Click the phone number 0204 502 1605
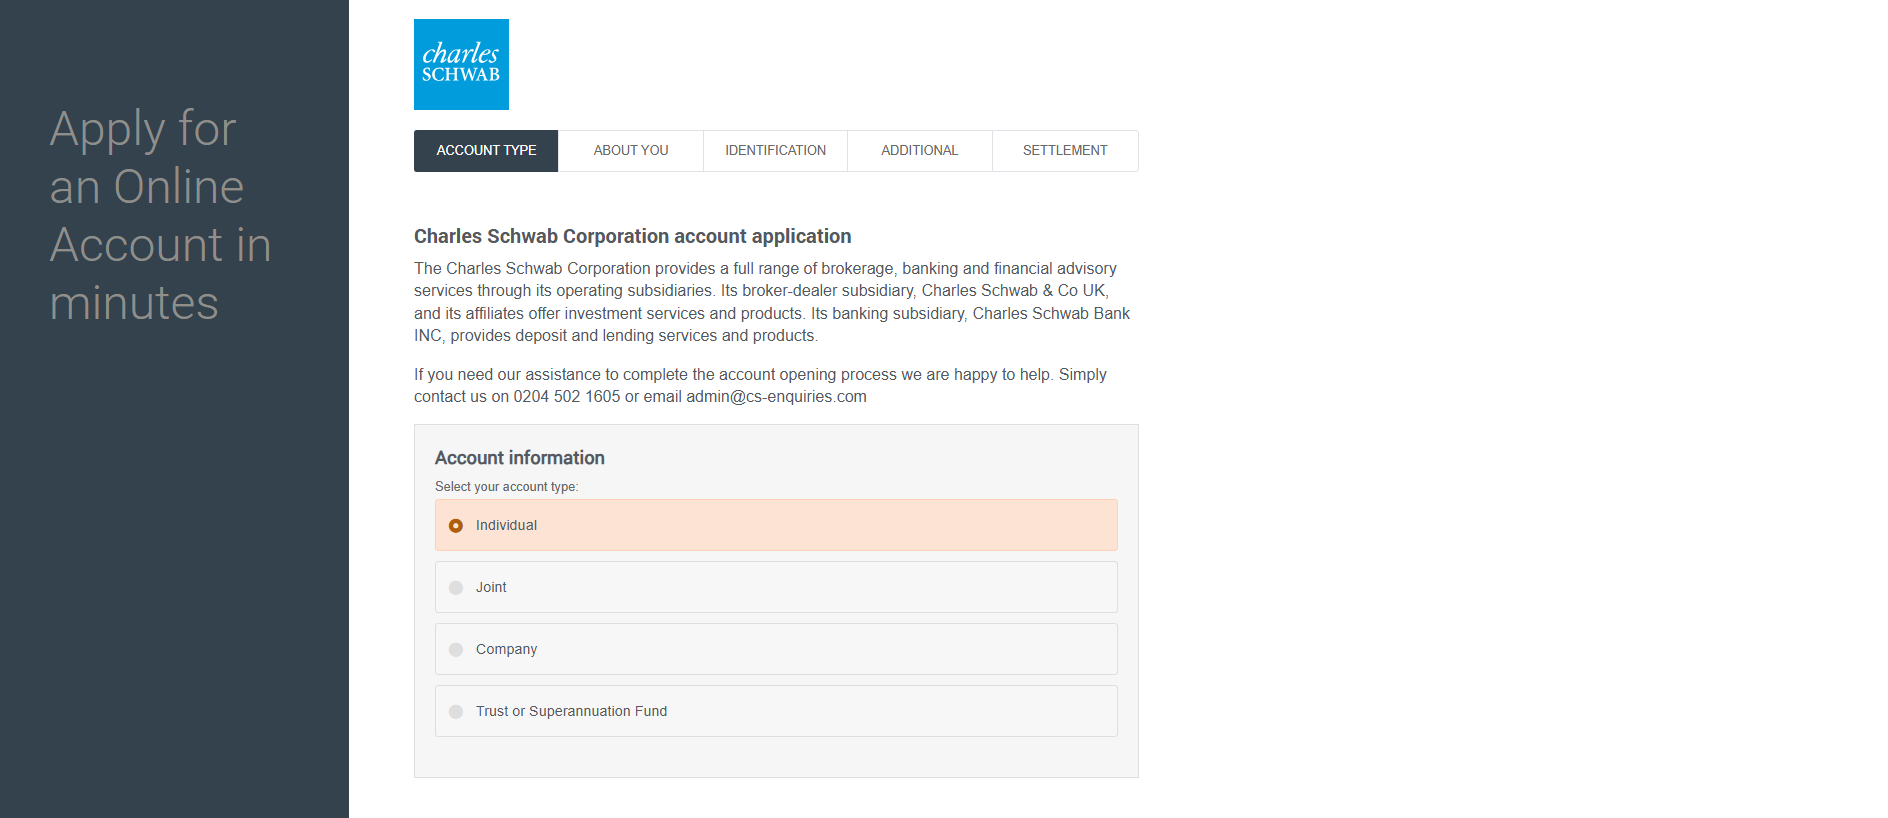 (567, 397)
